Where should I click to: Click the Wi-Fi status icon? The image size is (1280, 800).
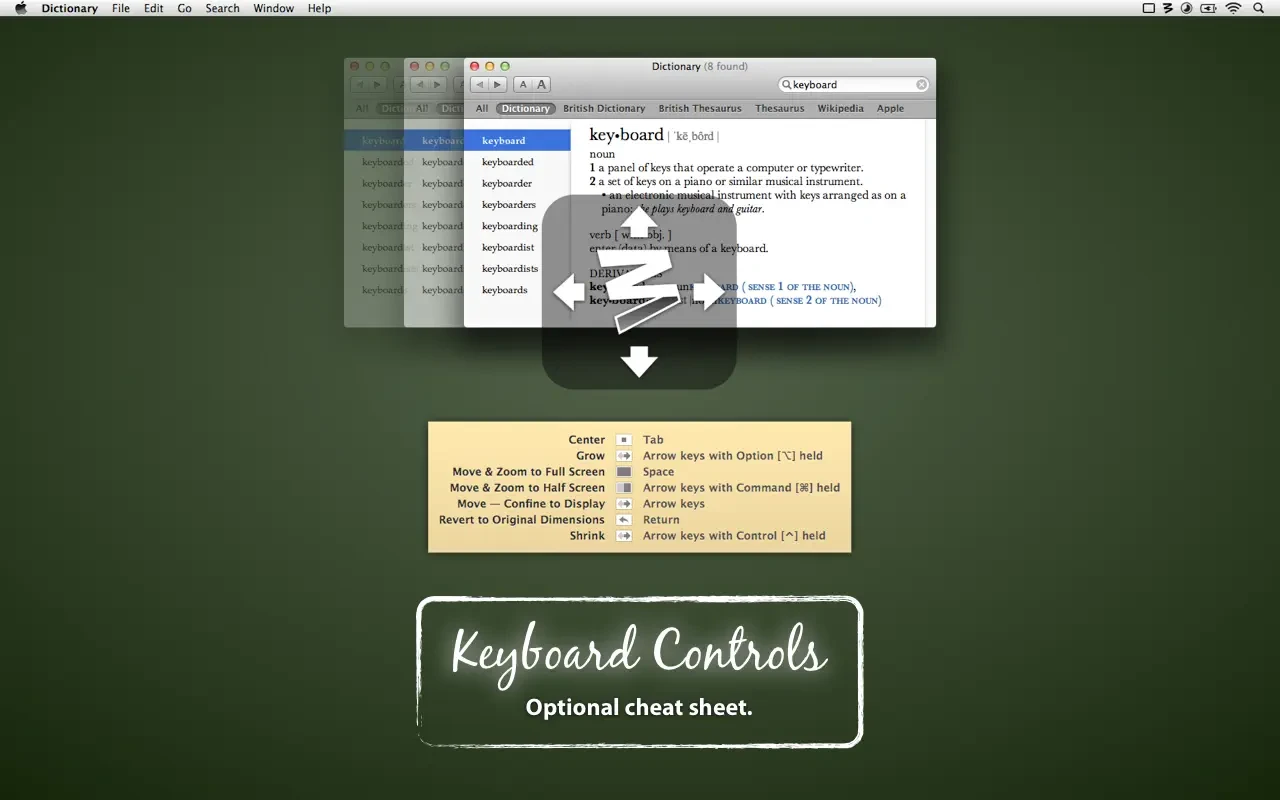pyautogui.click(x=1233, y=8)
